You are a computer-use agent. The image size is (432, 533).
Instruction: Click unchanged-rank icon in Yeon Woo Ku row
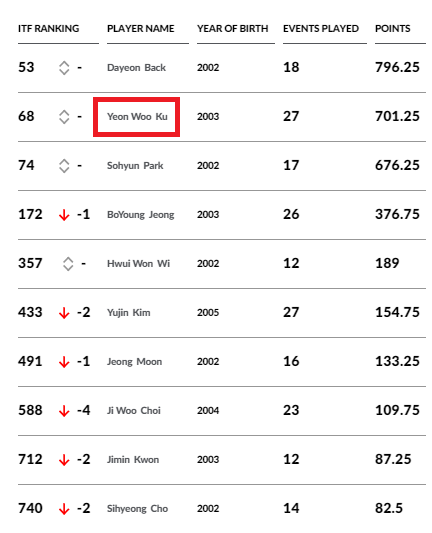(64, 117)
